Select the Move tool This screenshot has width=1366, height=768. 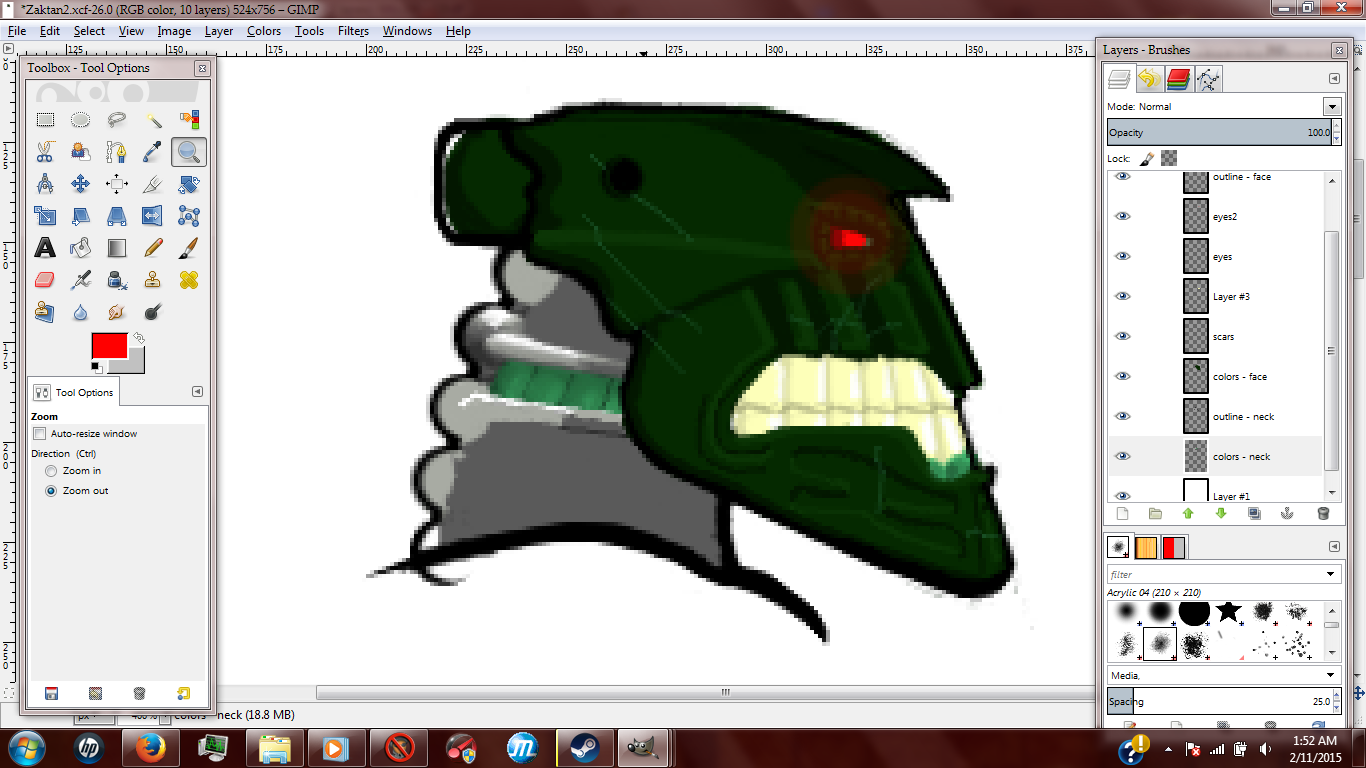pos(80,184)
